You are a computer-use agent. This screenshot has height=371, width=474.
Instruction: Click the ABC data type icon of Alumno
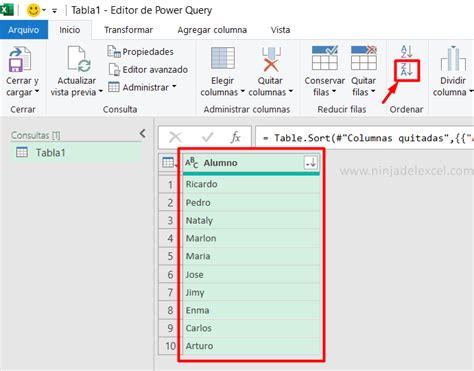coord(191,163)
